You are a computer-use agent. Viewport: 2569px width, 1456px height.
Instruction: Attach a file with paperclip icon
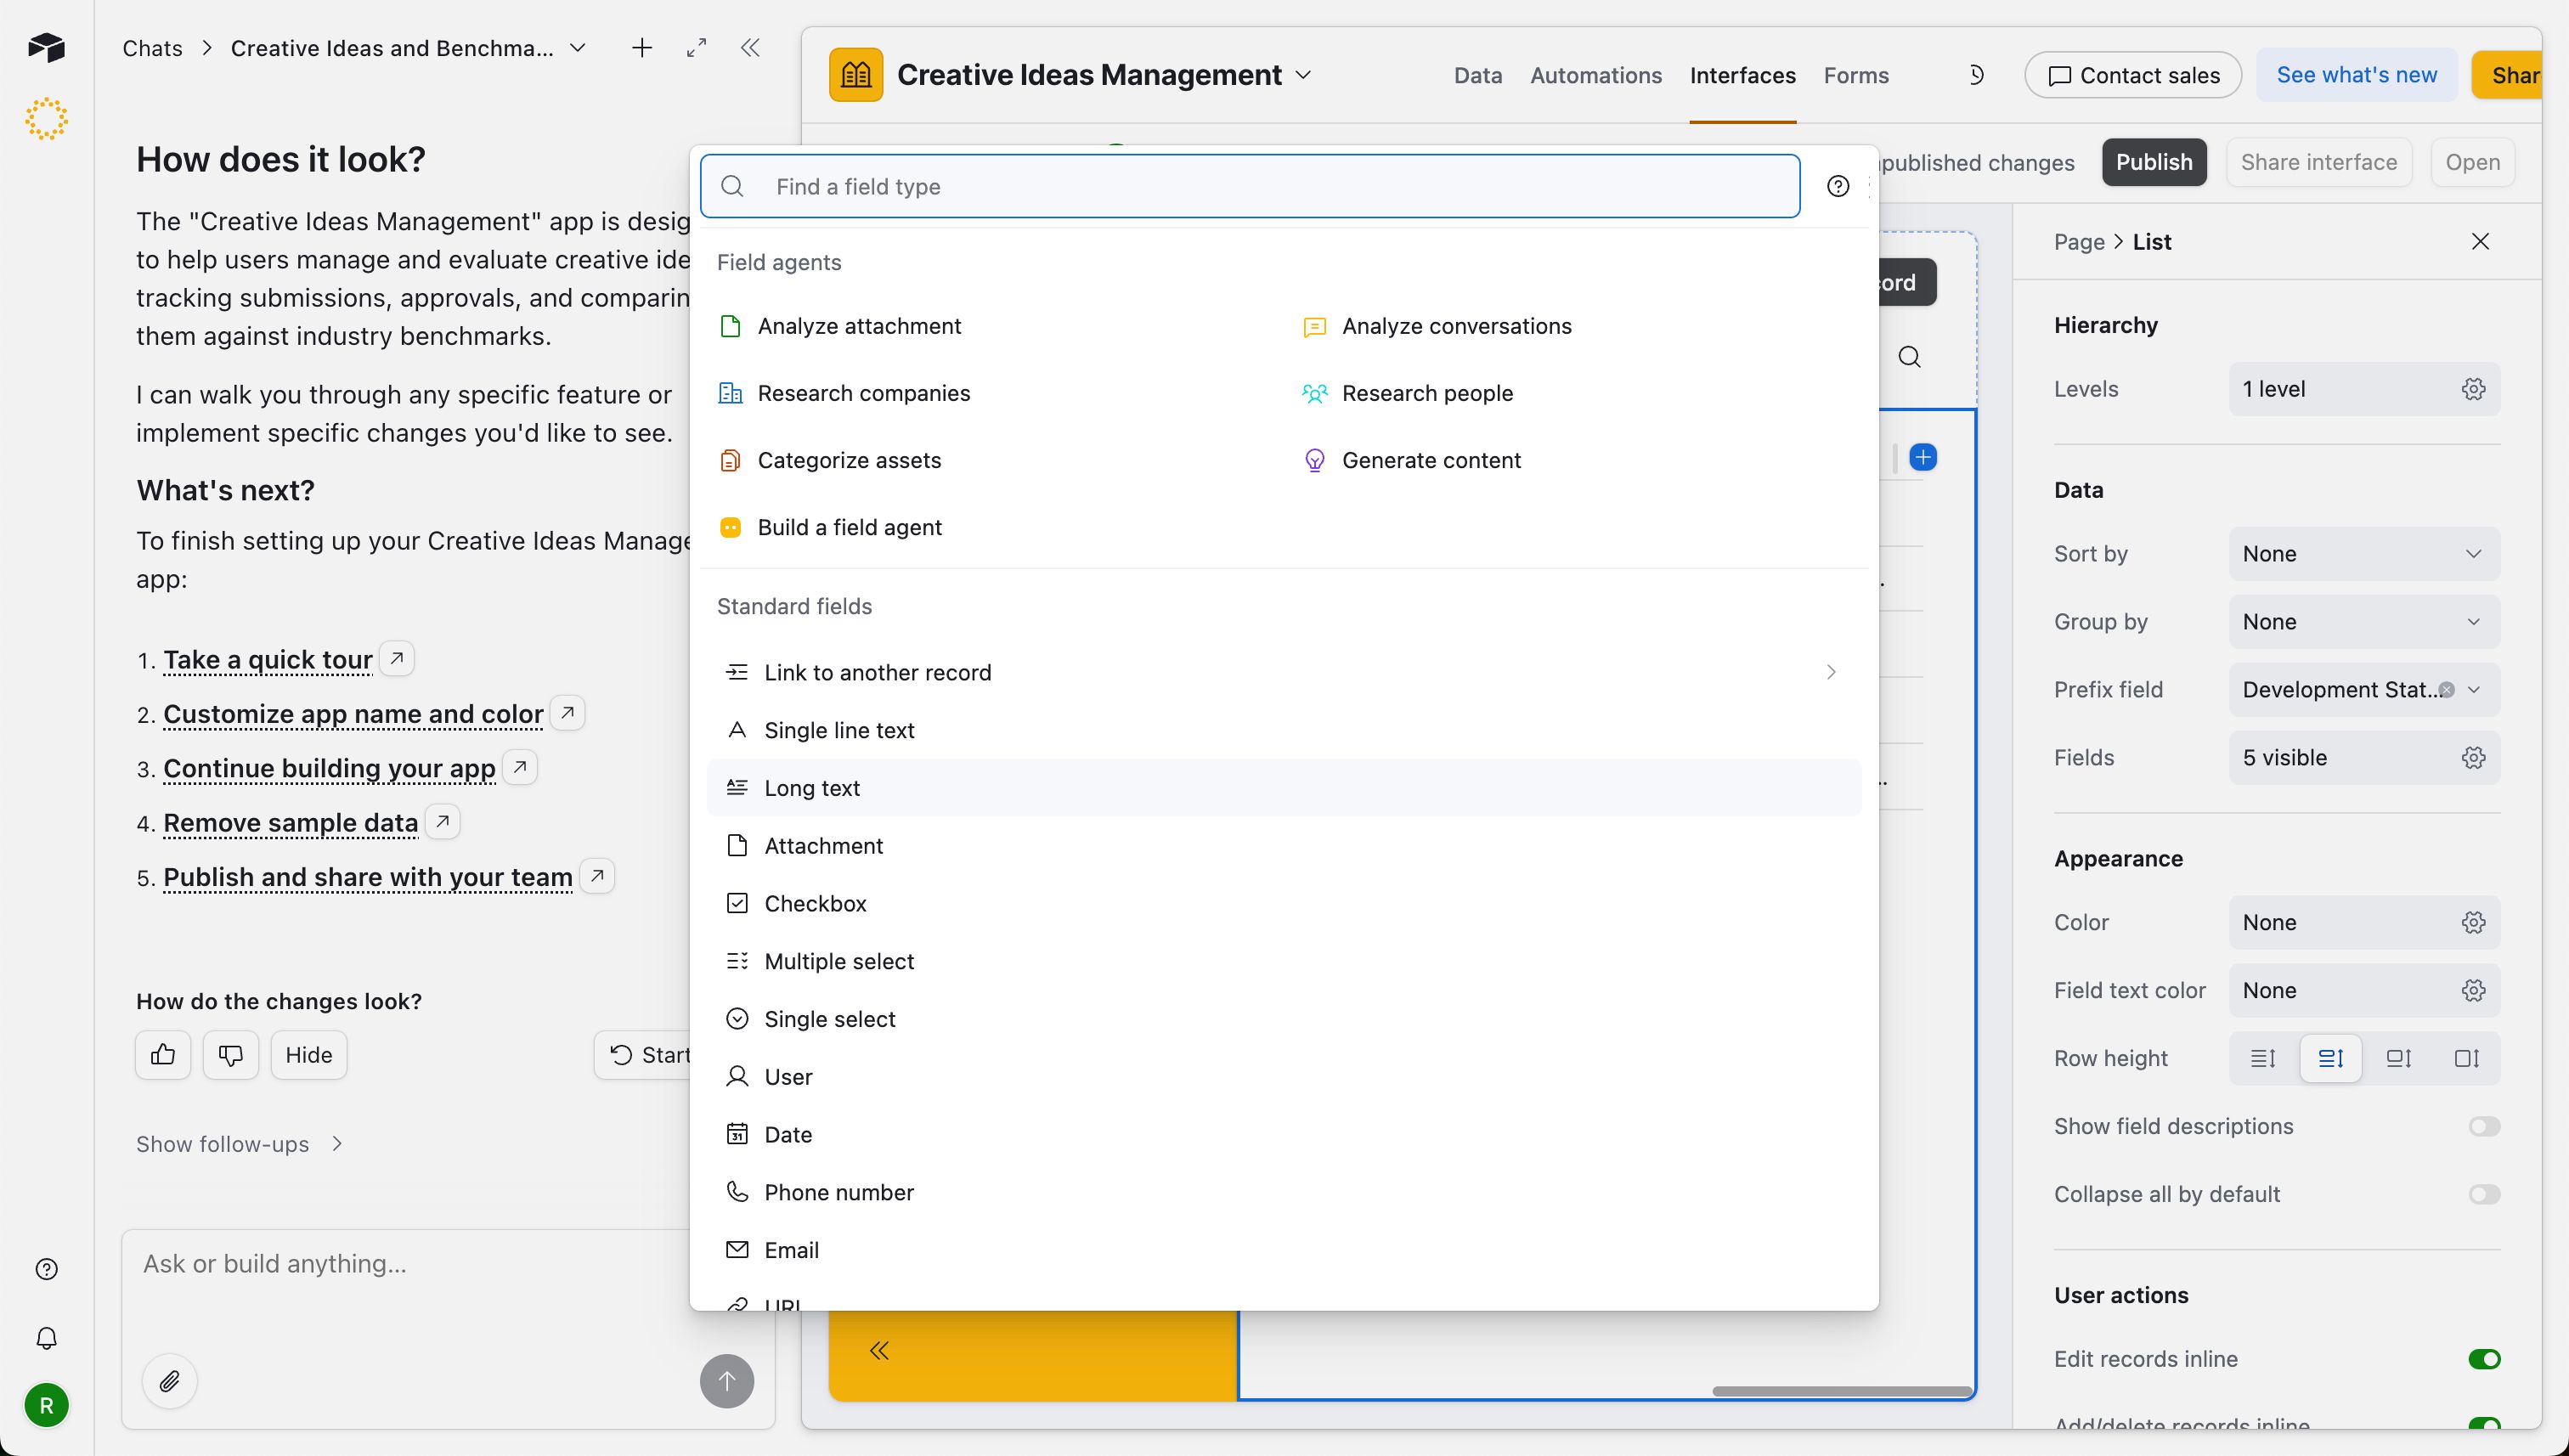click(x=170, y=1381)
